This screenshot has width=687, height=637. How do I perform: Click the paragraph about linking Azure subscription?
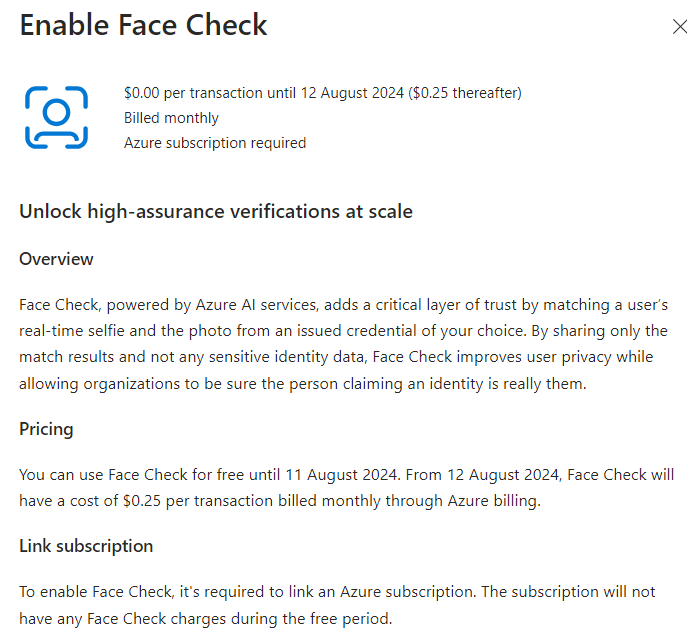[337, 605]
